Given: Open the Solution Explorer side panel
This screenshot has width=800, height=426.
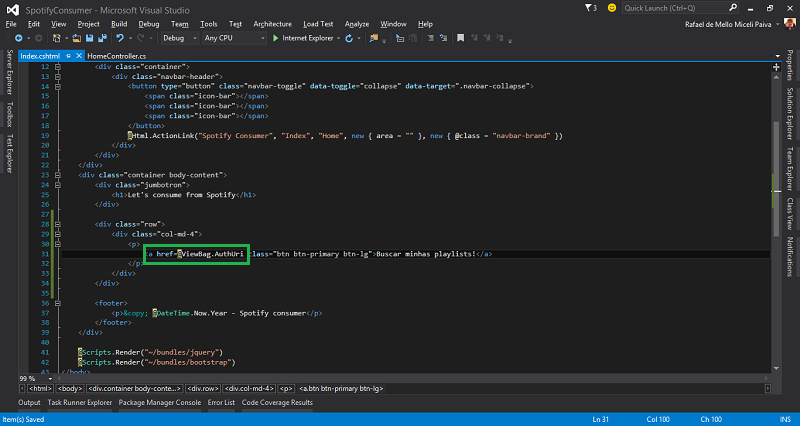Looking at the screenshot, I should [x=790, y=114].
